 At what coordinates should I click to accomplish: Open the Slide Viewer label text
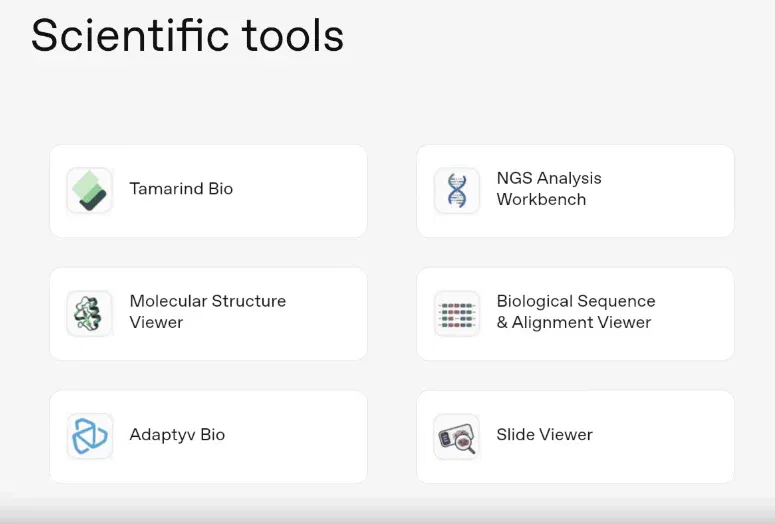point(544,435)
